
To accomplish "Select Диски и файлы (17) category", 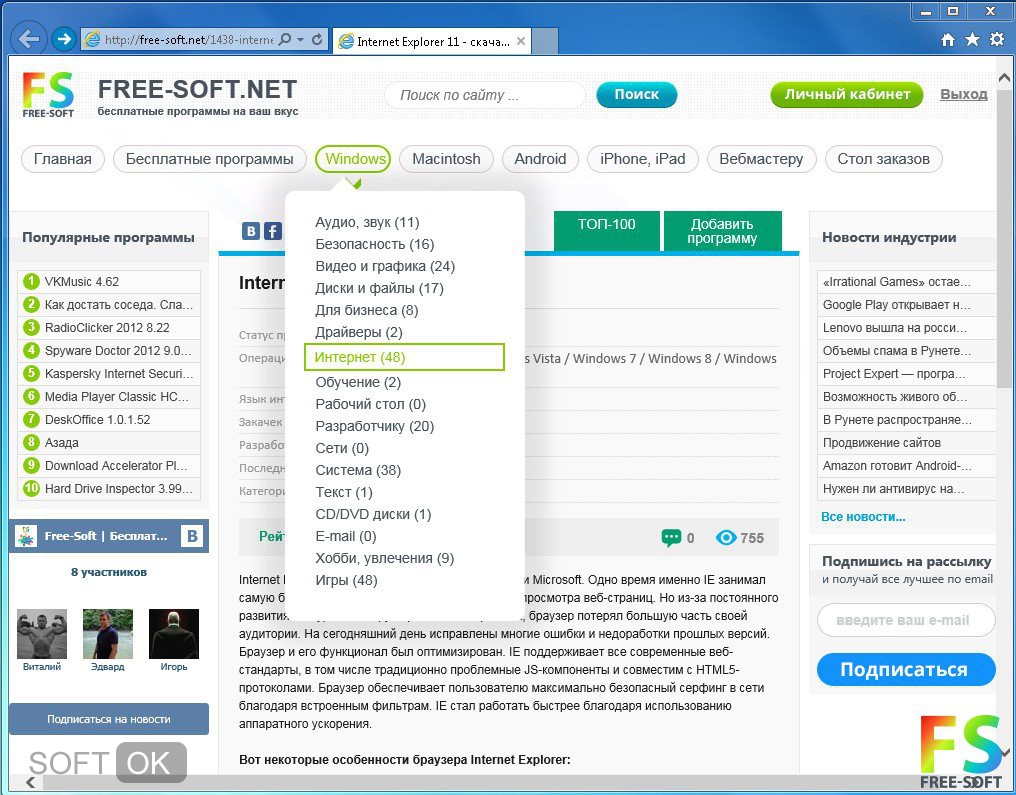I will [379, 288].
